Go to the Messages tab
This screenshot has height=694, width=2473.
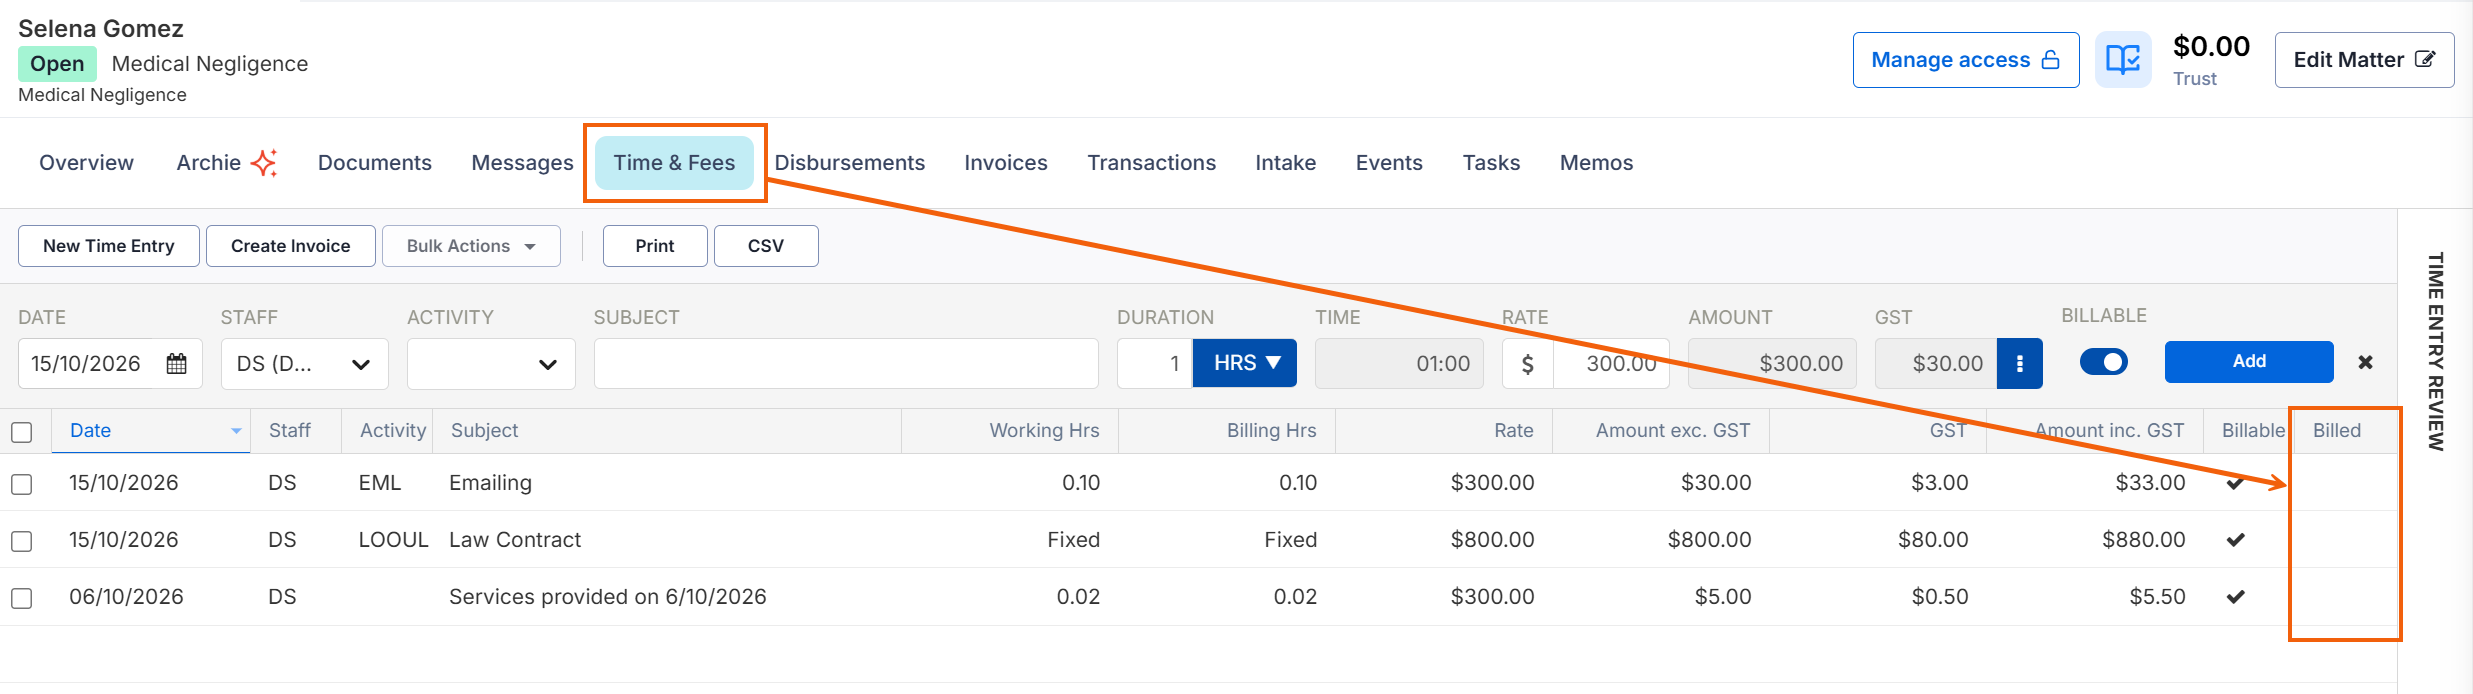[522, 163]
